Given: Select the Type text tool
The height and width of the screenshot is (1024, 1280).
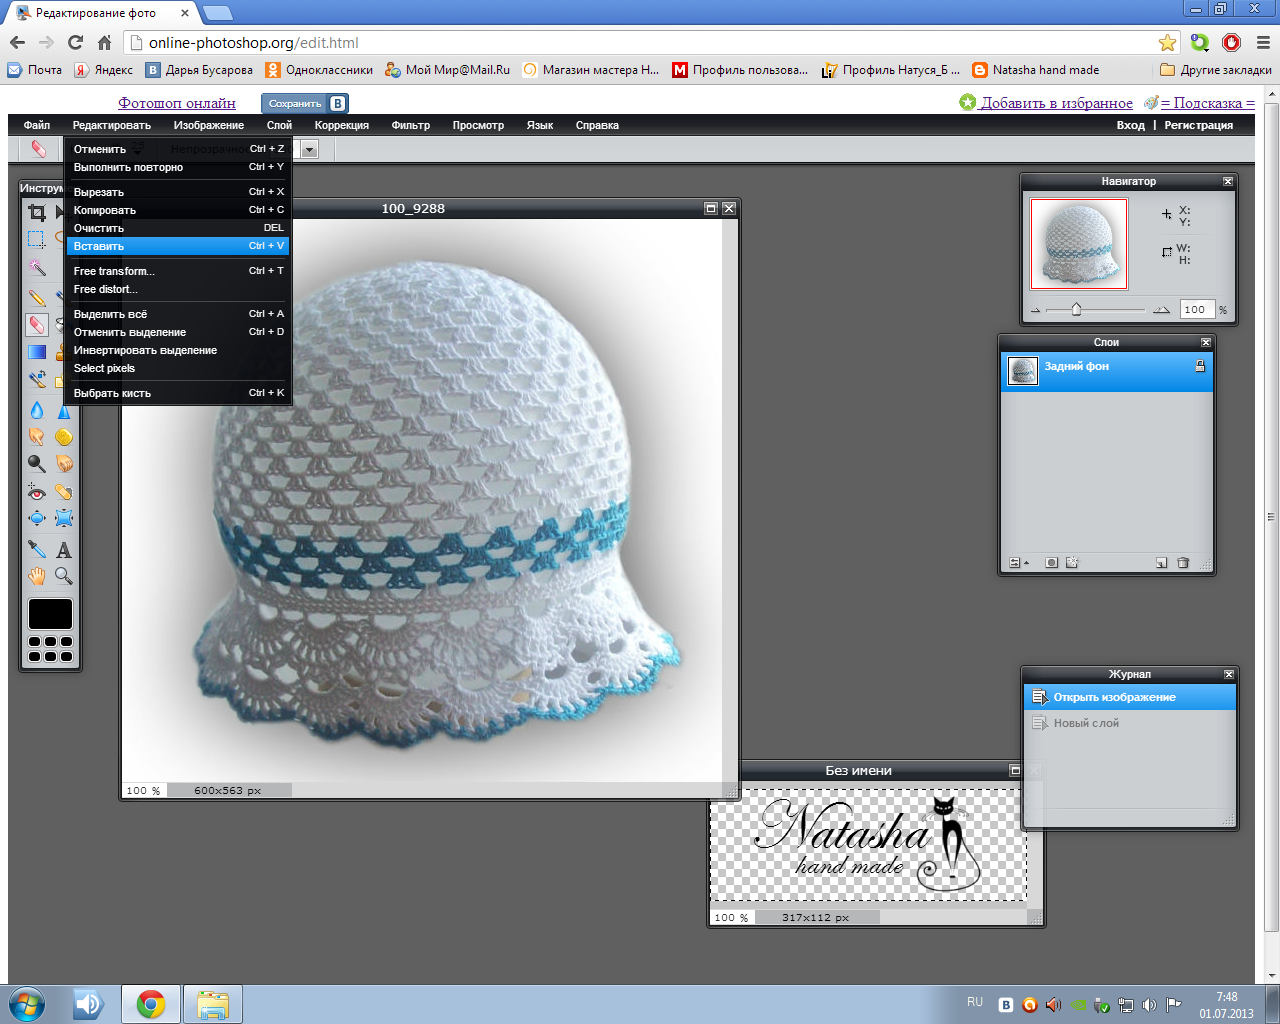Looking at the screenshot, I should tap(64, 550).
